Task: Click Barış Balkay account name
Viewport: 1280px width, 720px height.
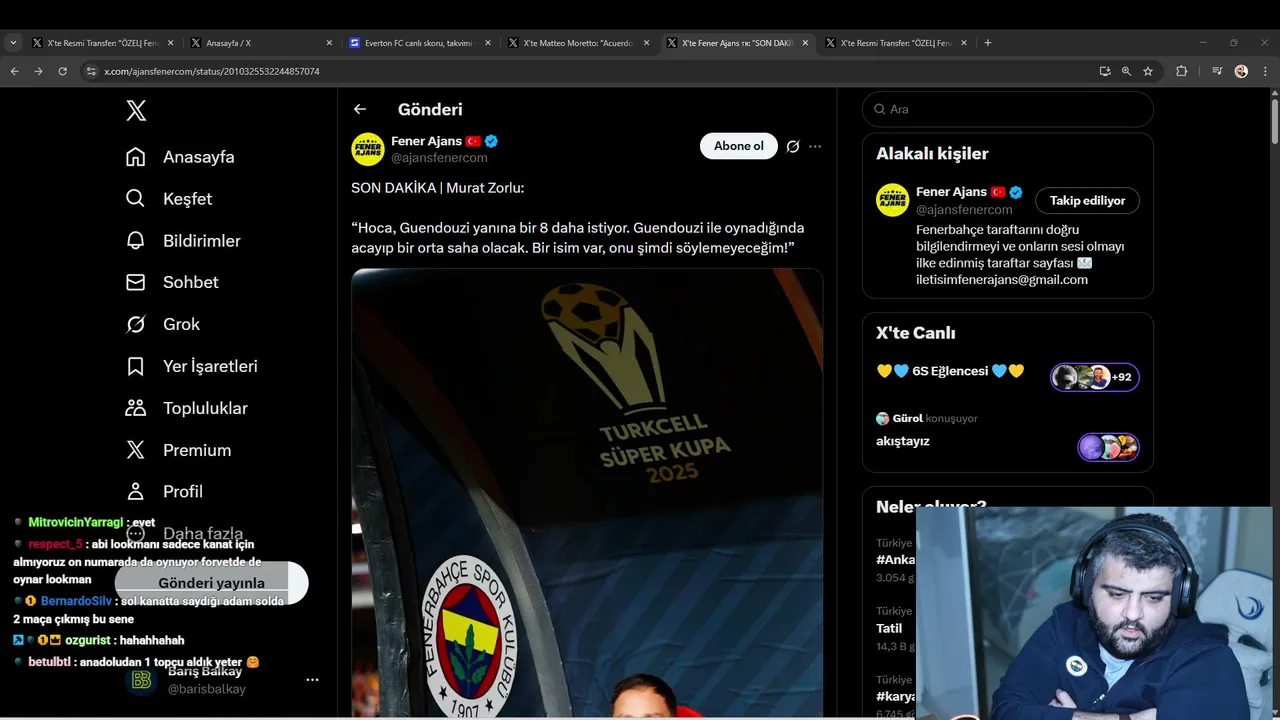Action: pos(205,672)
